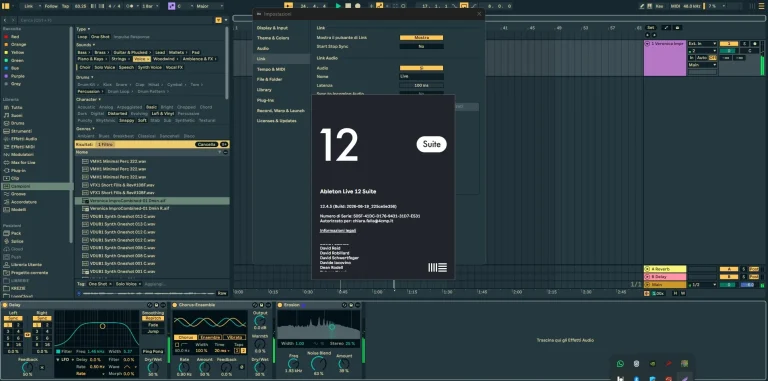Toggle the Start Stop Sync setting
The width and height of the screenshot is (768, 381).
[421, 46]
